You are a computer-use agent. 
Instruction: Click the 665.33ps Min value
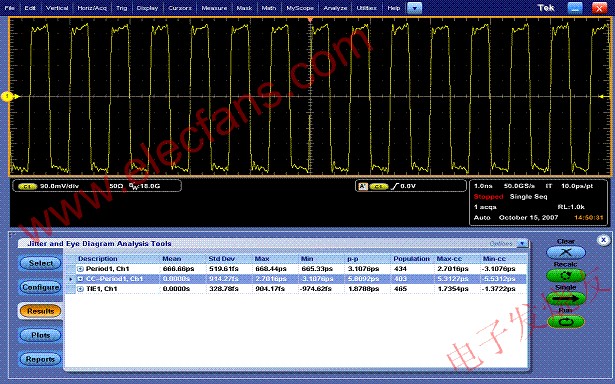(317, 269)
